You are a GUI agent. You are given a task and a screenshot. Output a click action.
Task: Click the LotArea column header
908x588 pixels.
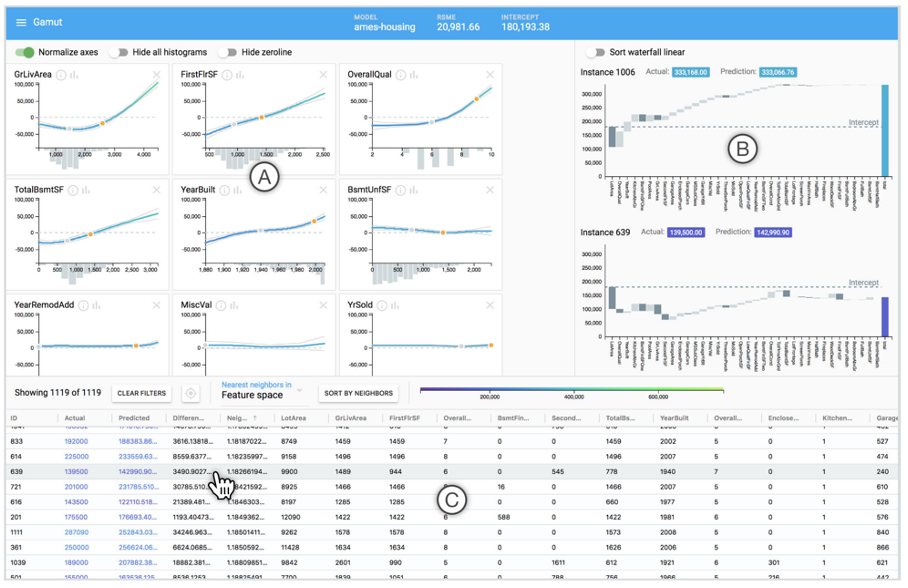[294, 418]
